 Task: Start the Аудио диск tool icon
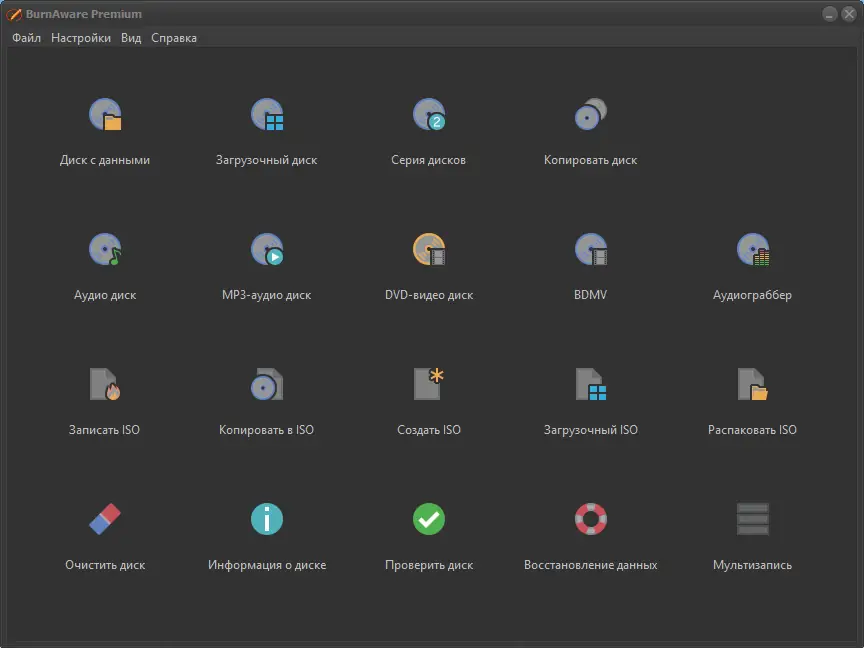(x=105, y=250)
